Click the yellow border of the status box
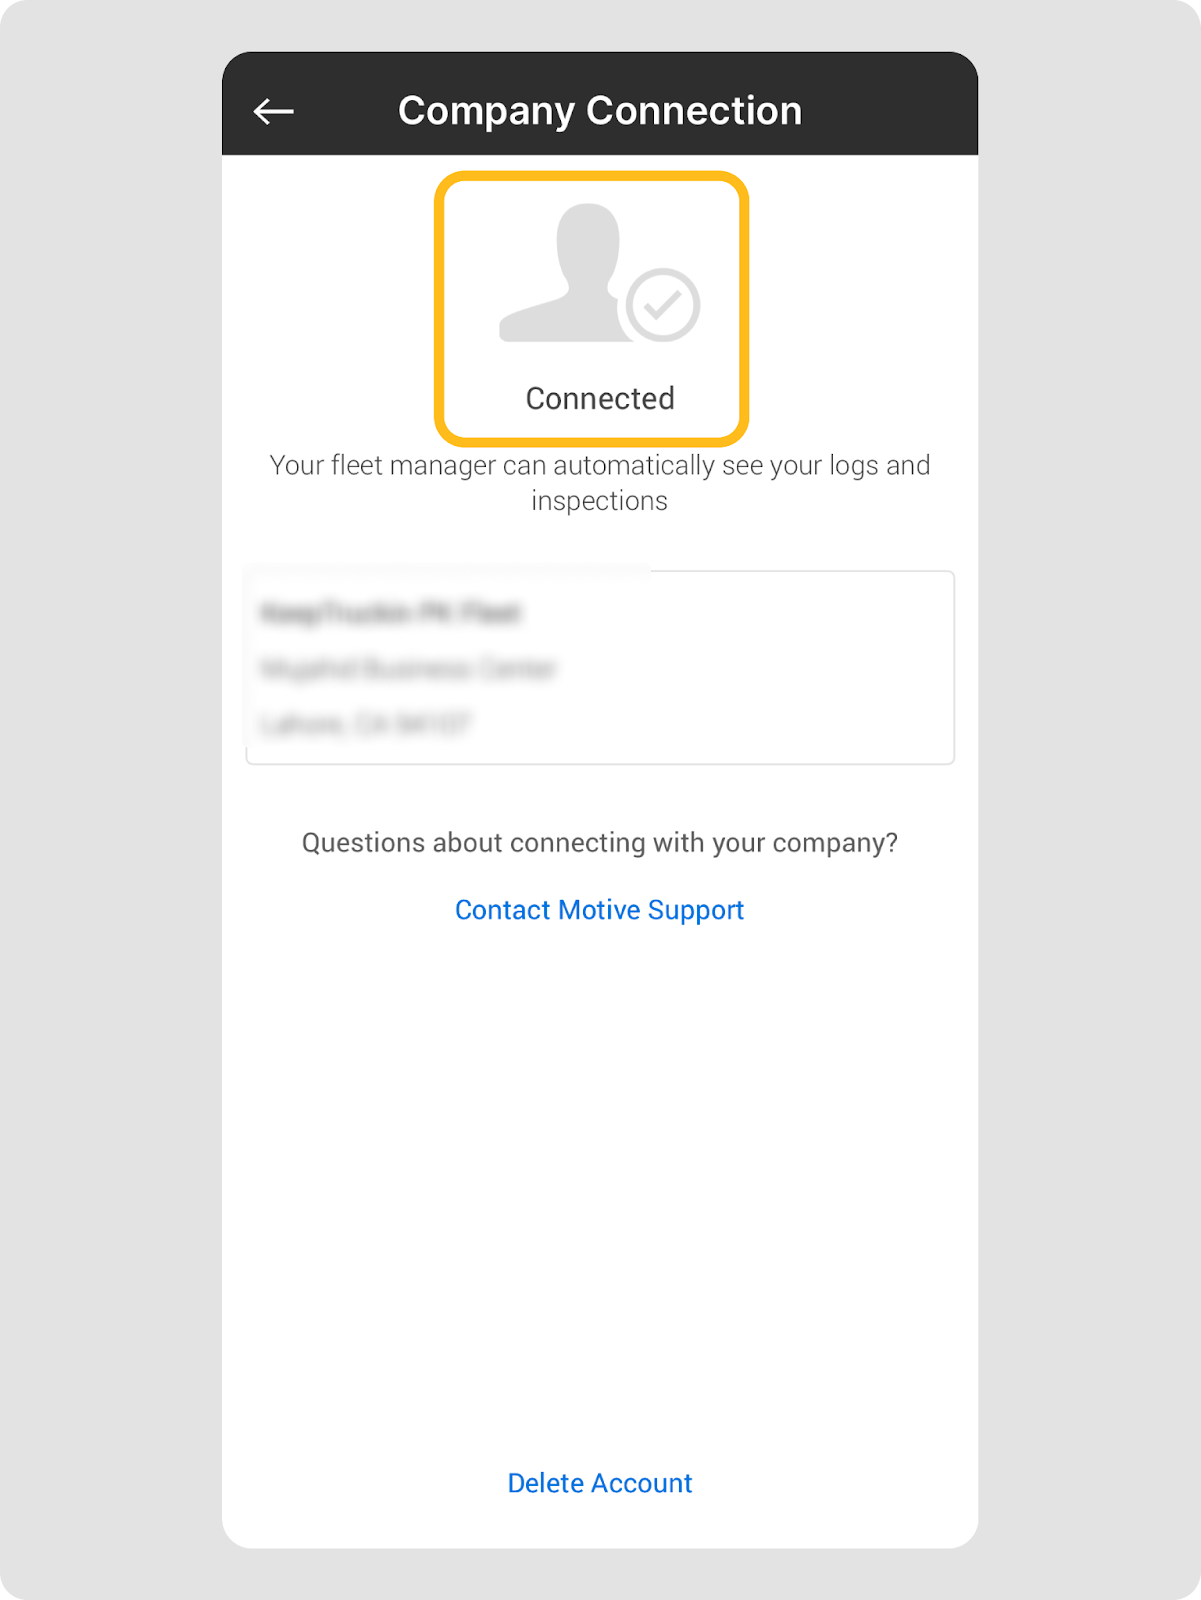Image resolution: width=1201 pixels, height=1600 pixels. 439,308
